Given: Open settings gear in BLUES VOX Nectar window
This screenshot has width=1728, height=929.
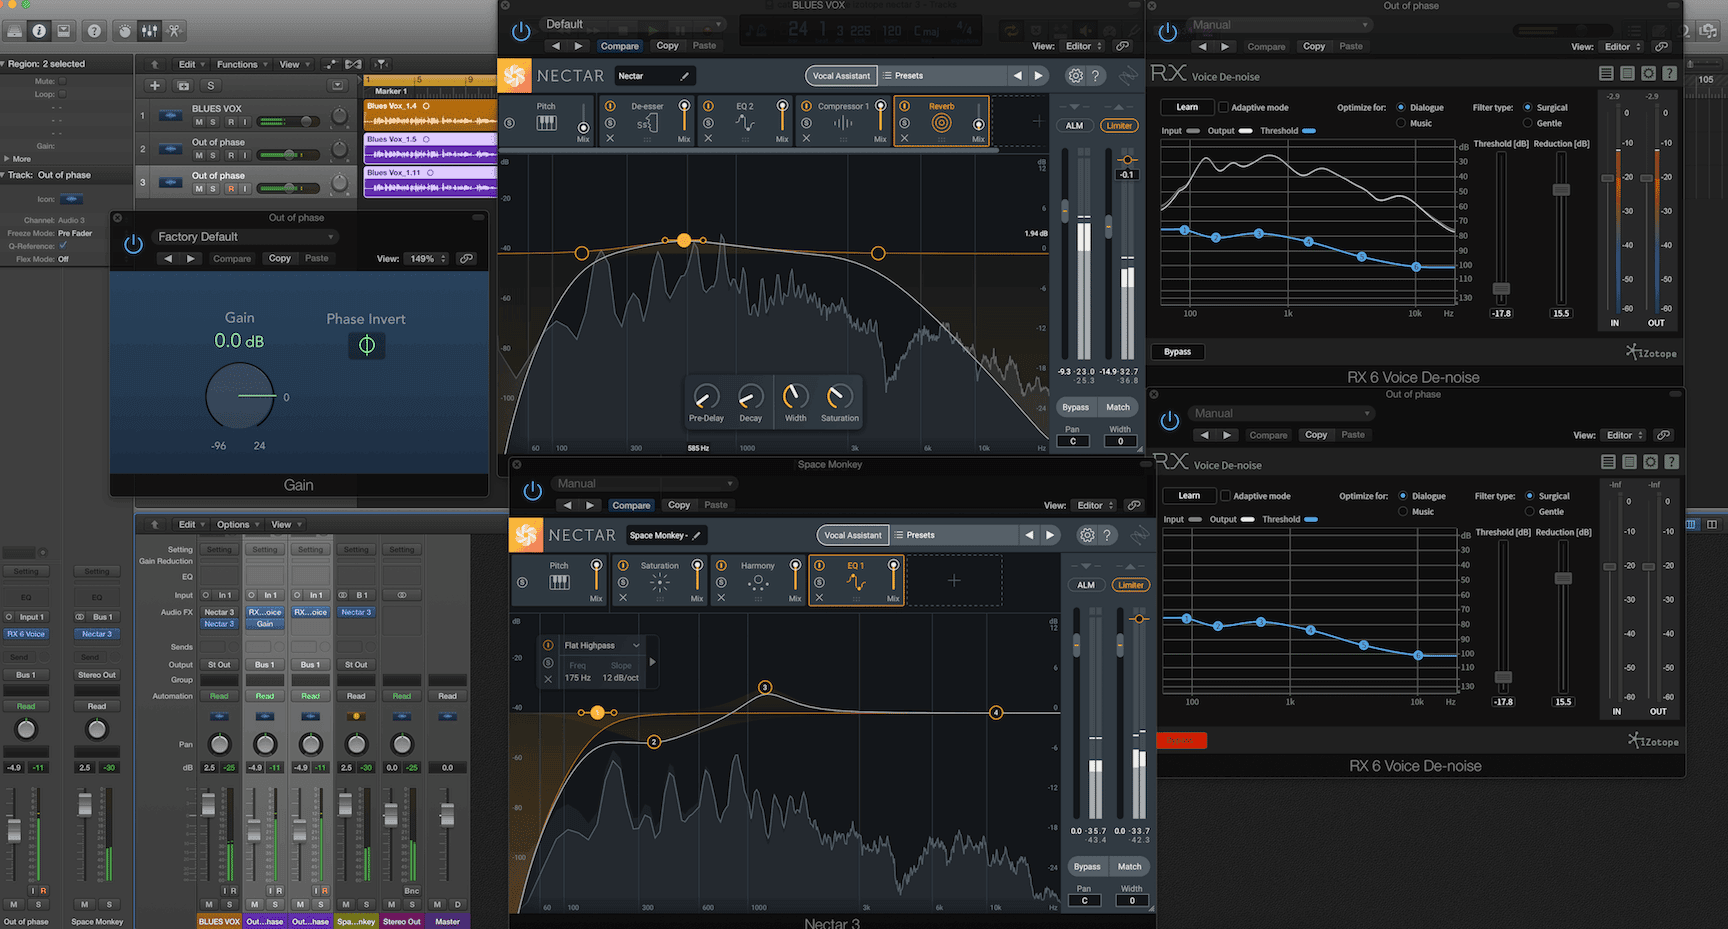Looking at the screenshot, I should [1075, 76].
